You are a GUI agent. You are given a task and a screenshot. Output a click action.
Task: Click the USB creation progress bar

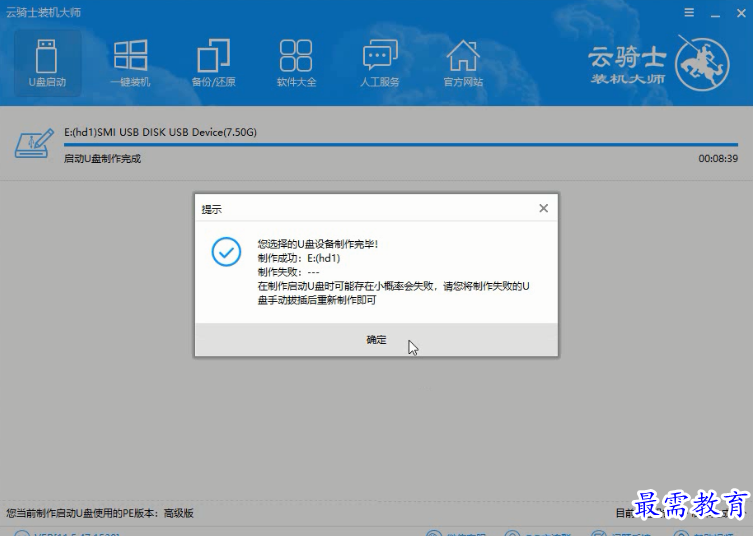coord(401,144)
